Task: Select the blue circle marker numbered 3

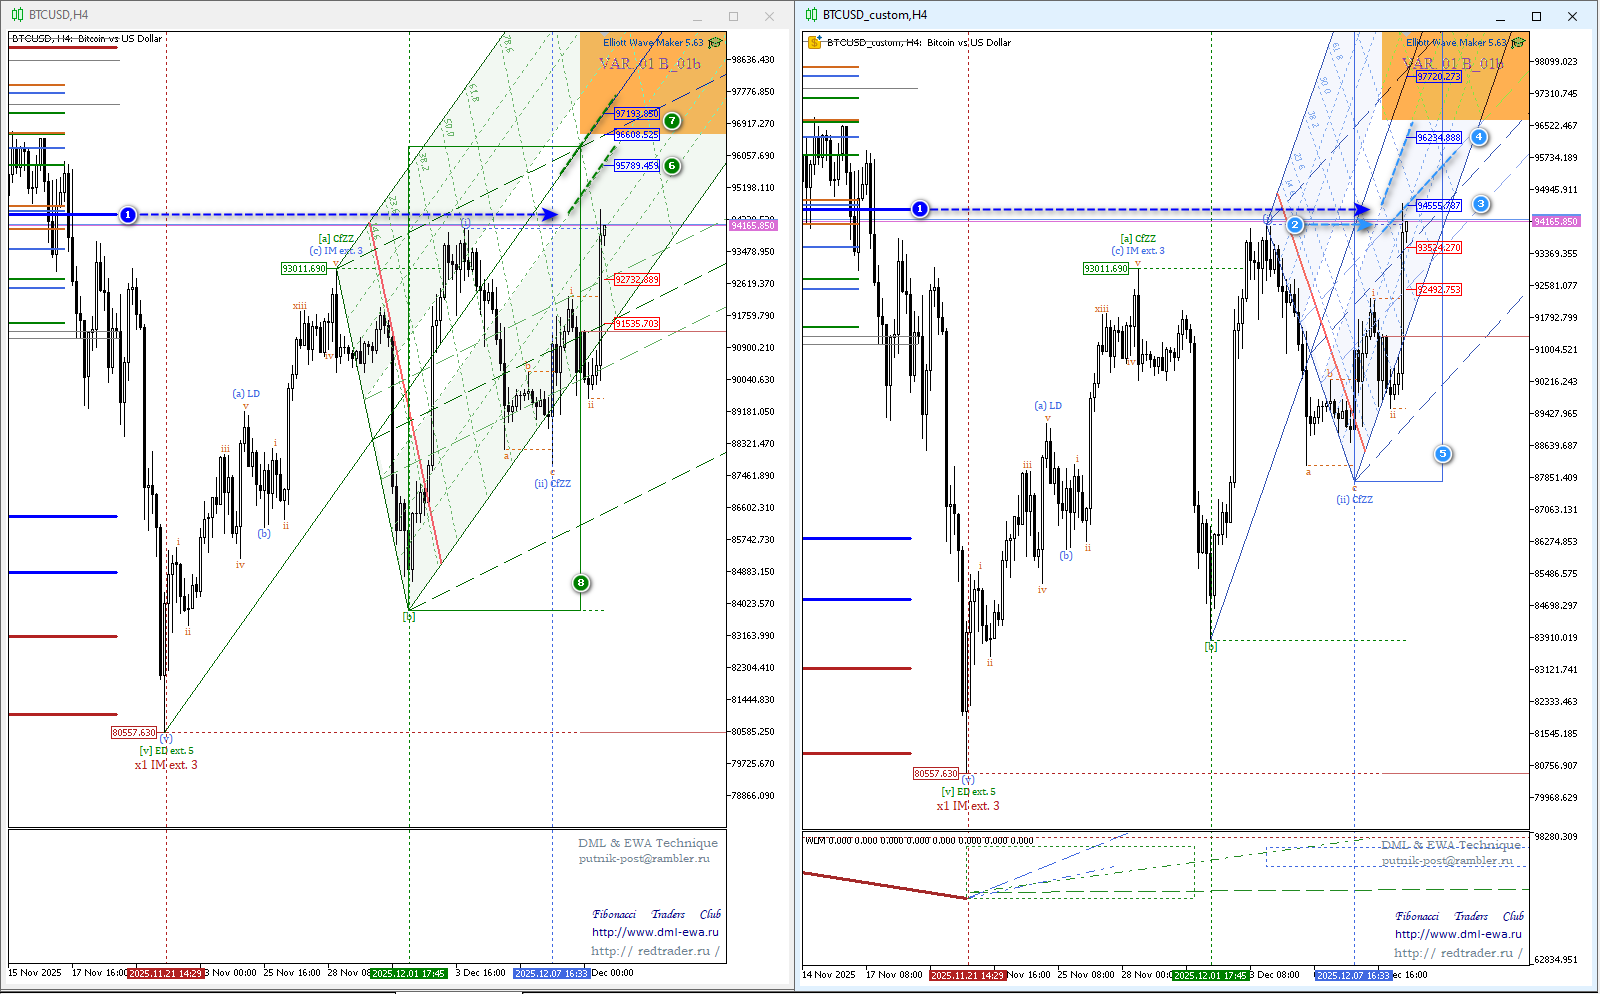Action: coord(1481,204)
